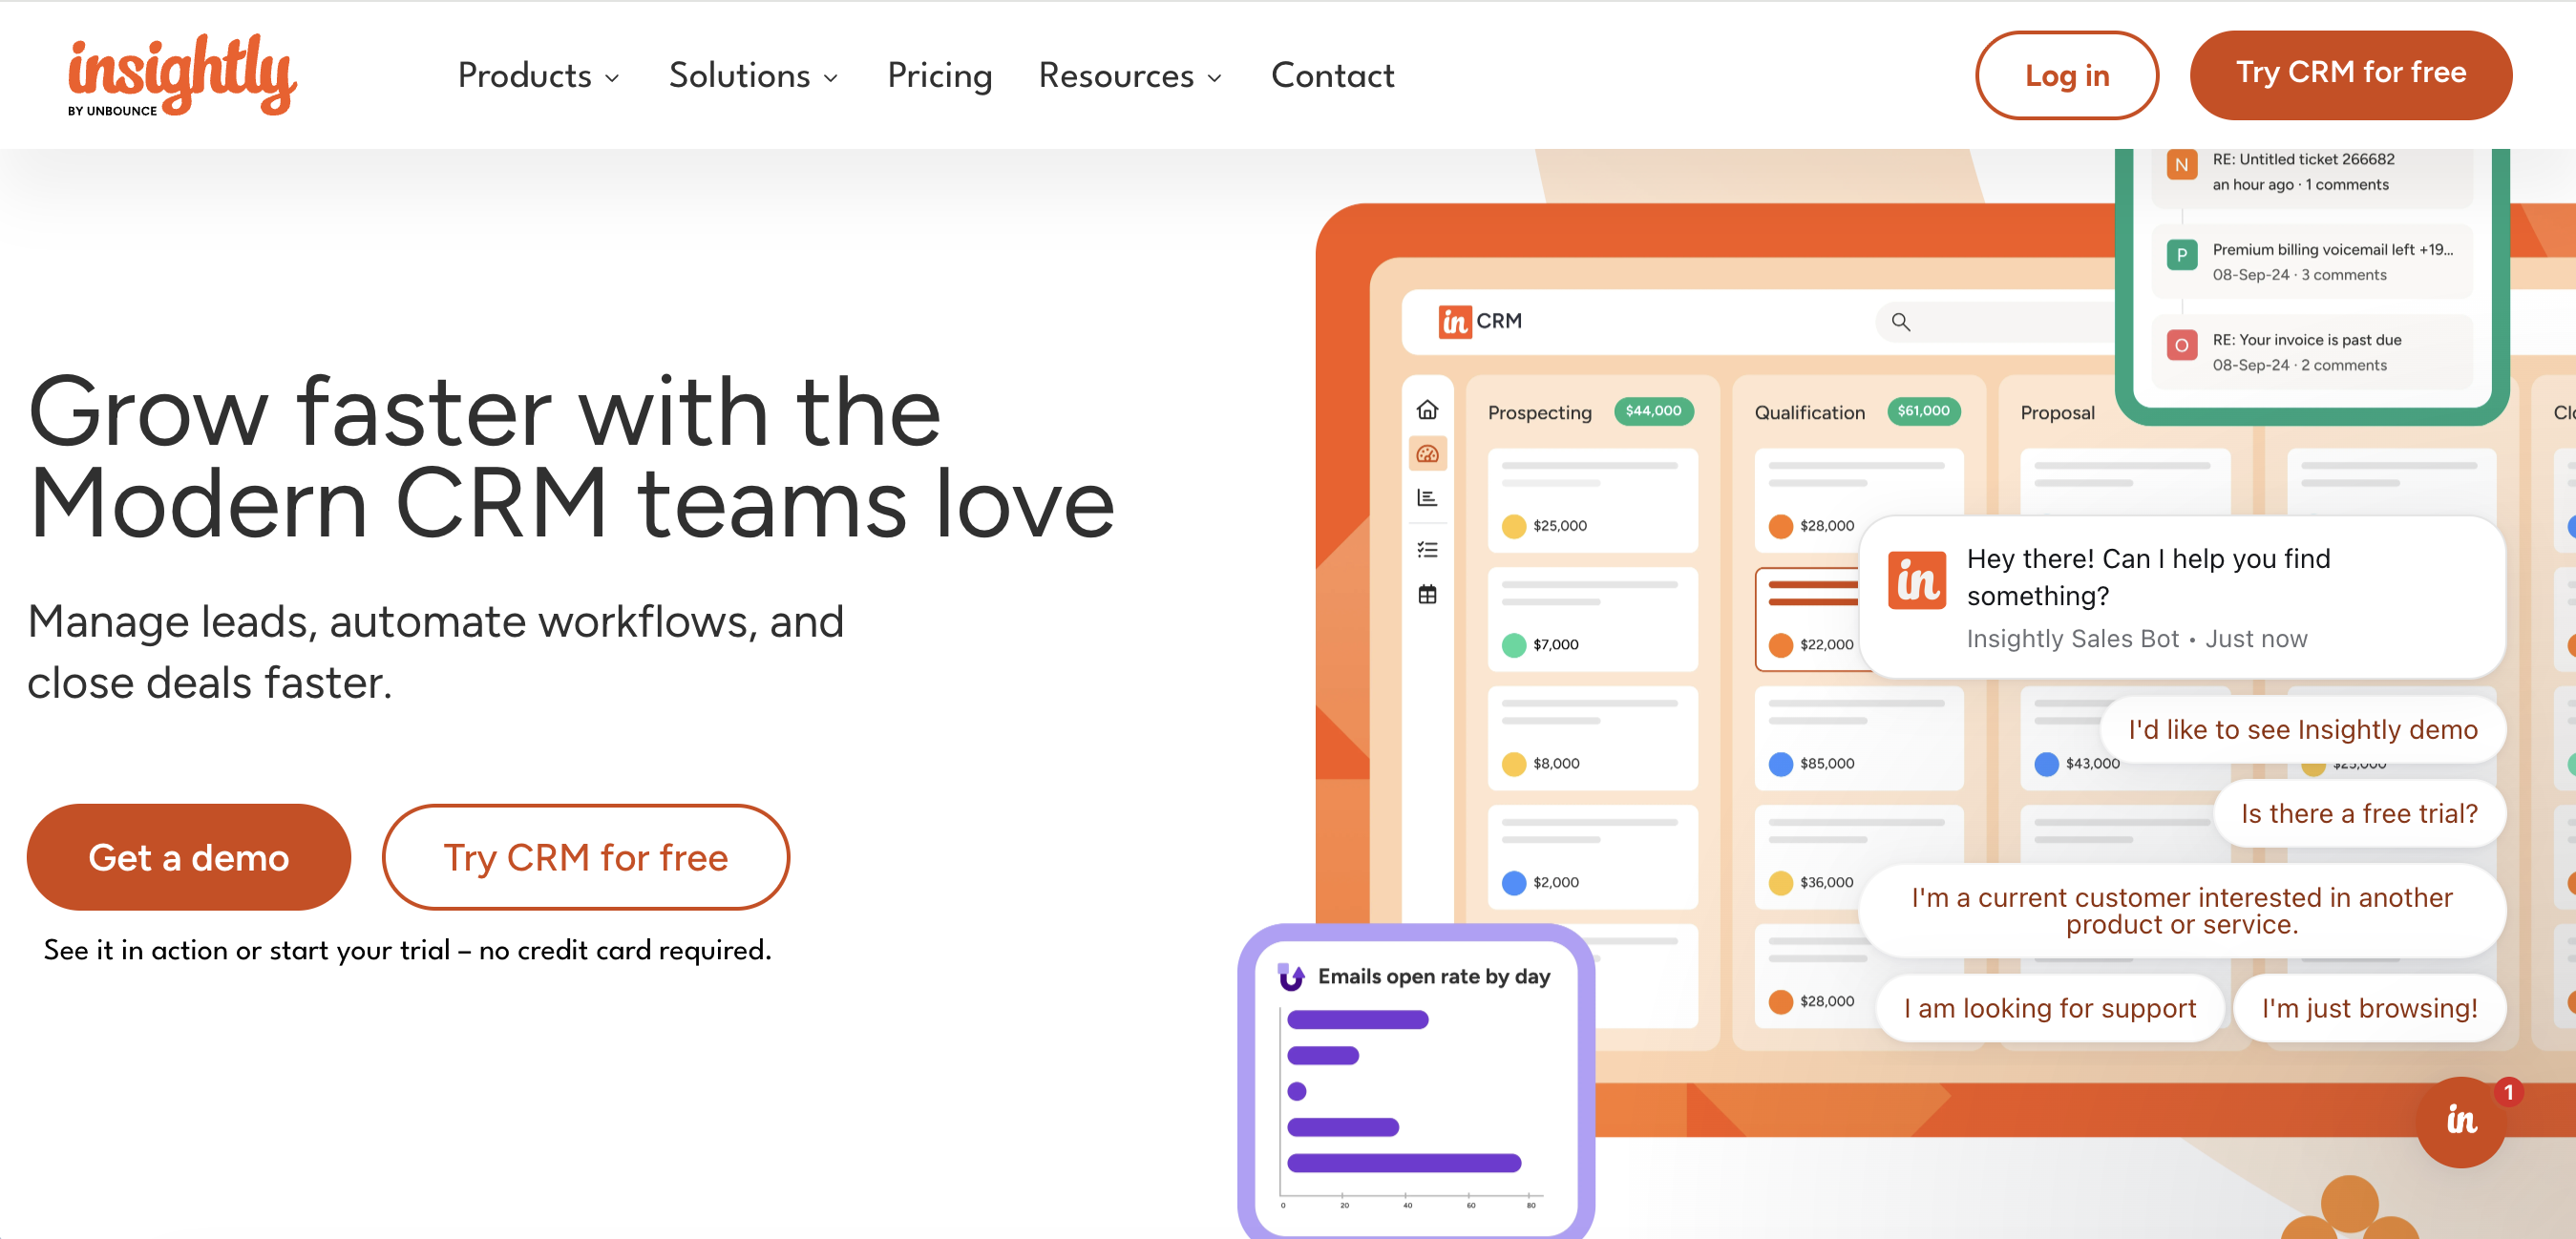Click the O avatar on invoice past due
Screen dimensions: 2576x1239
point(2181,345)
